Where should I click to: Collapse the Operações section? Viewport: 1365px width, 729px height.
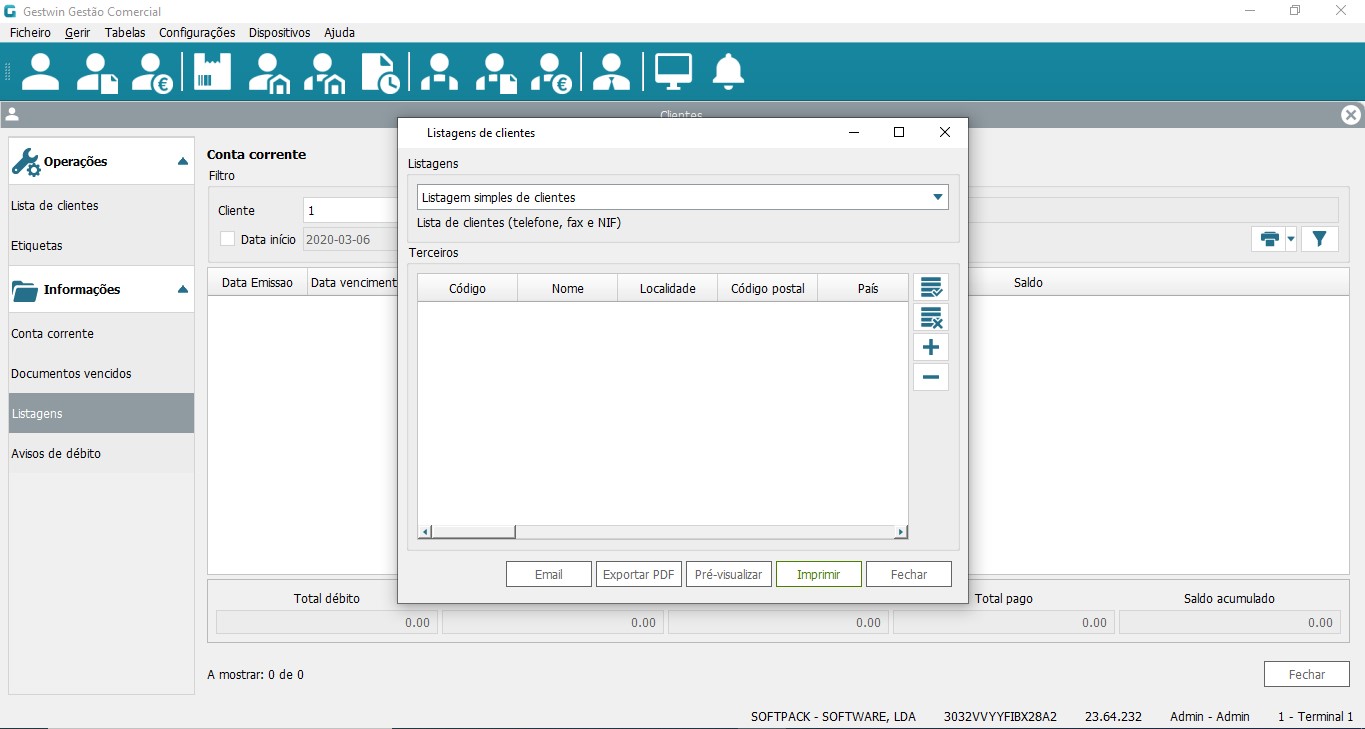click(182, 162)
